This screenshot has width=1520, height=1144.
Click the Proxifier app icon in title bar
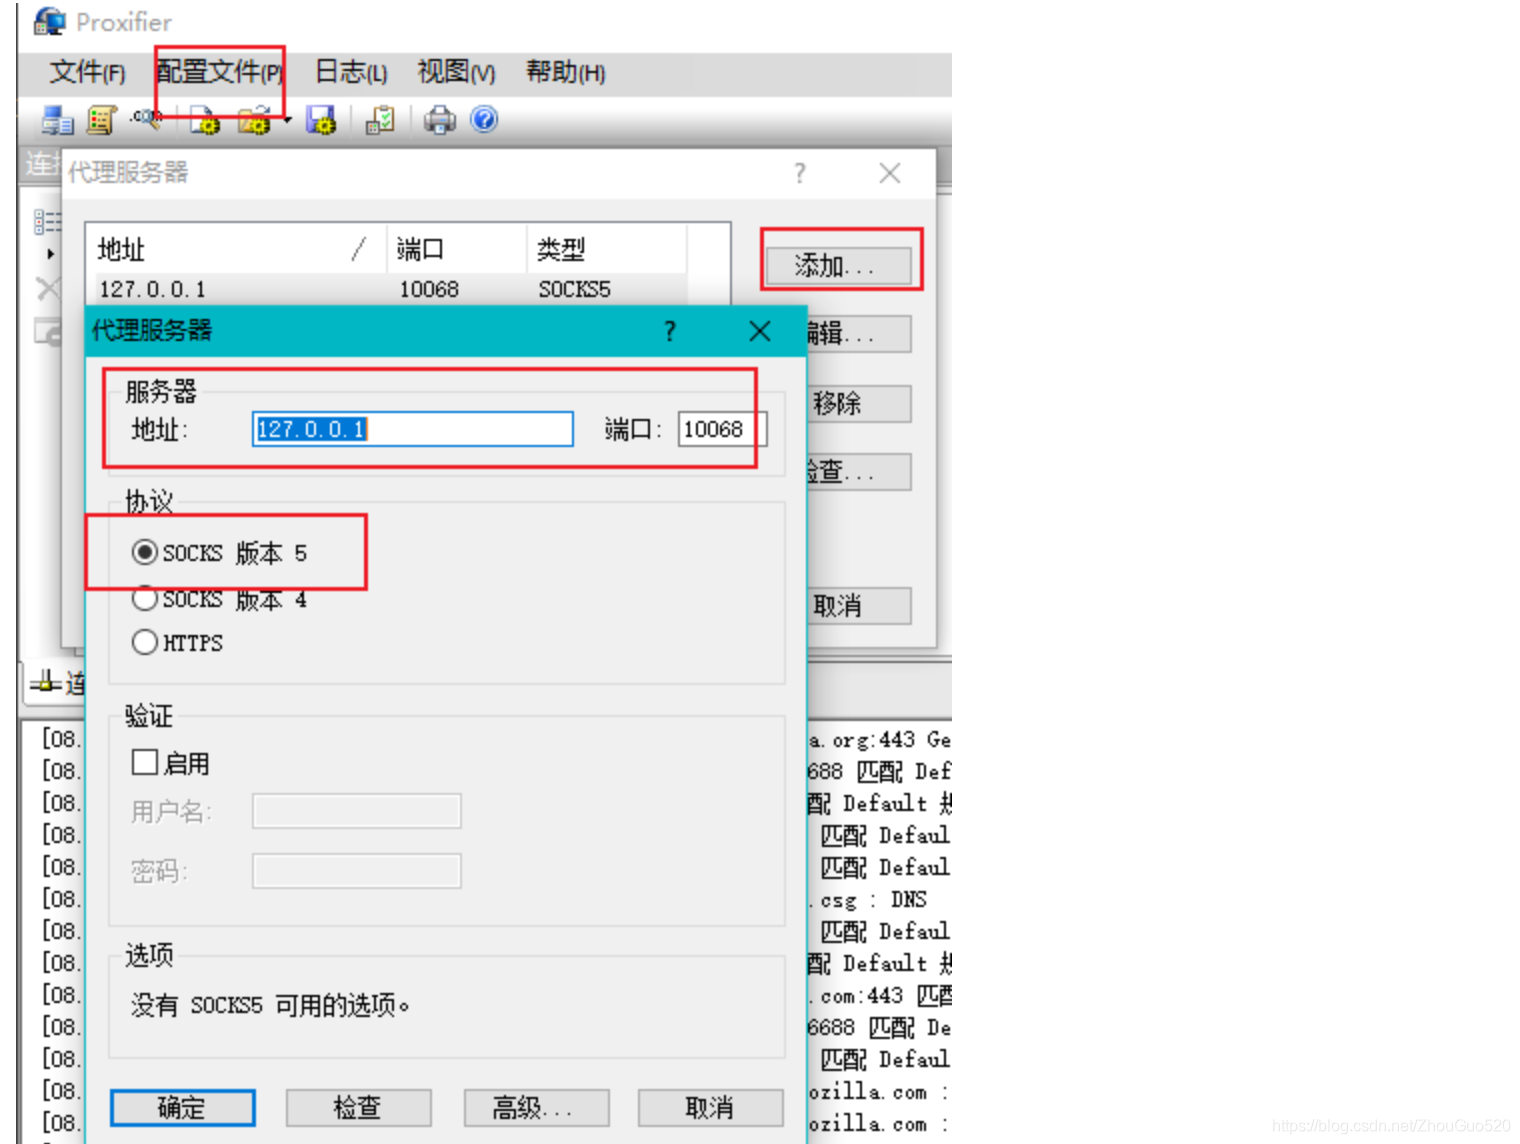[x=49, y=21]
